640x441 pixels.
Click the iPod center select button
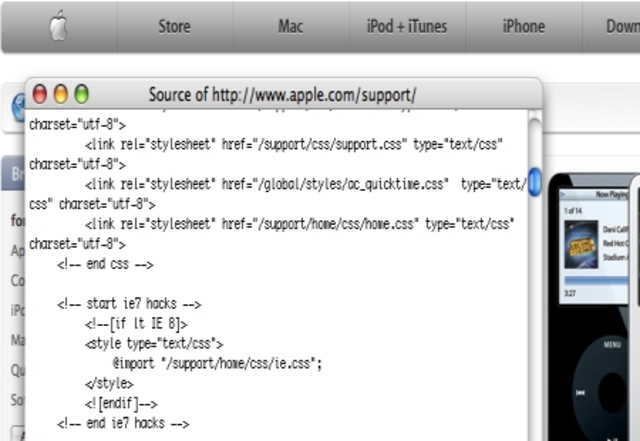[612, 394]
